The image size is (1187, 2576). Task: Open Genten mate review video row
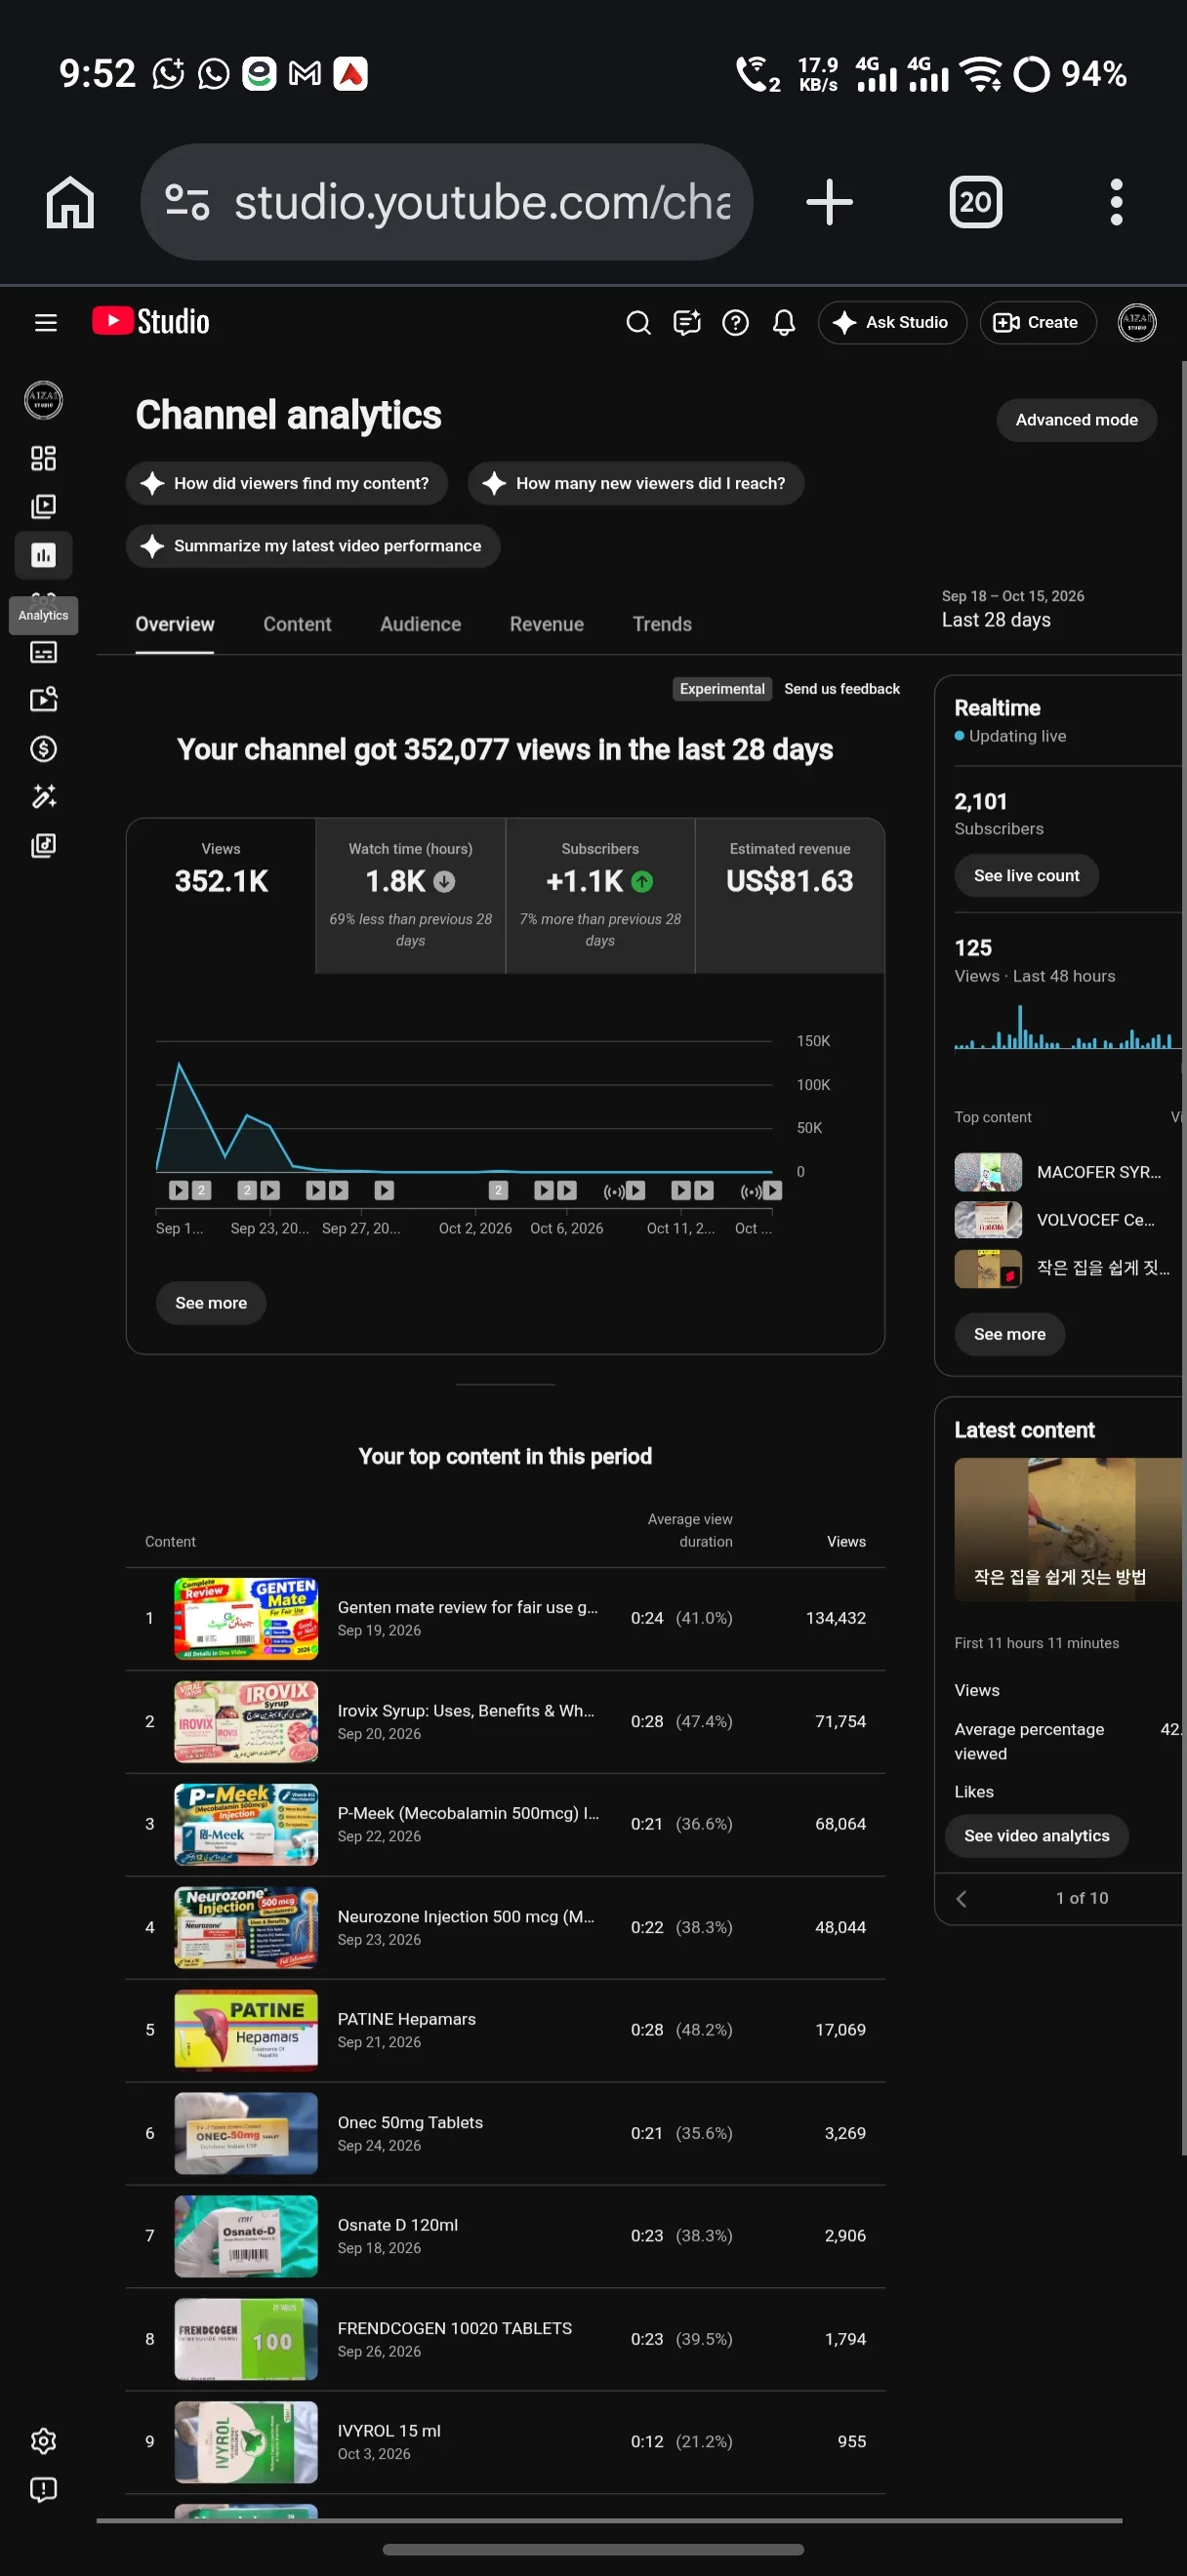coord(506,1618)
